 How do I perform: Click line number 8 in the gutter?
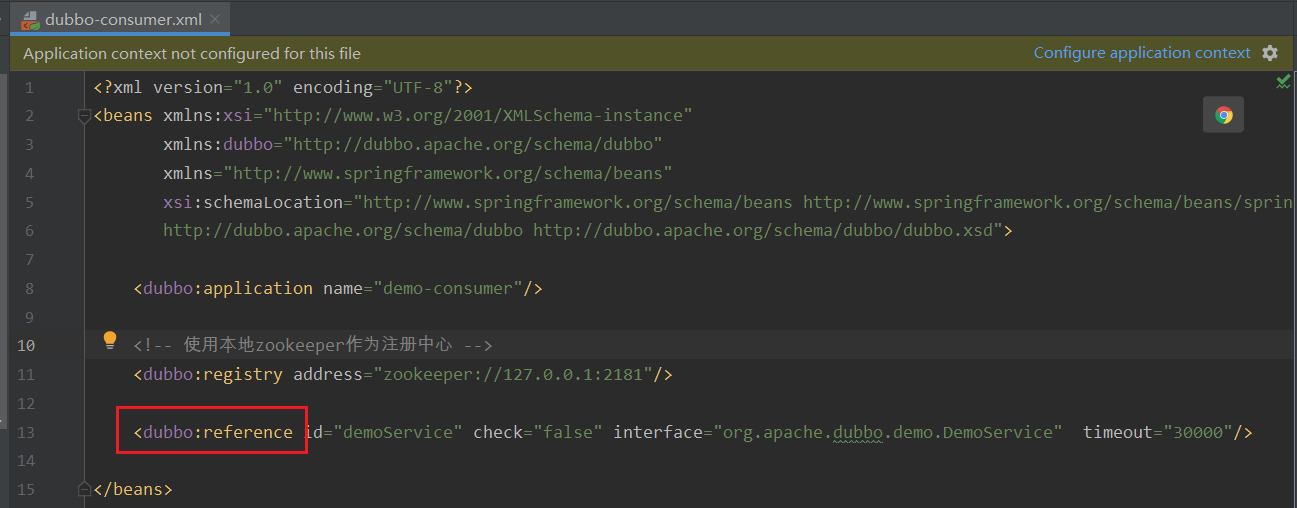(x=29, y=288)
